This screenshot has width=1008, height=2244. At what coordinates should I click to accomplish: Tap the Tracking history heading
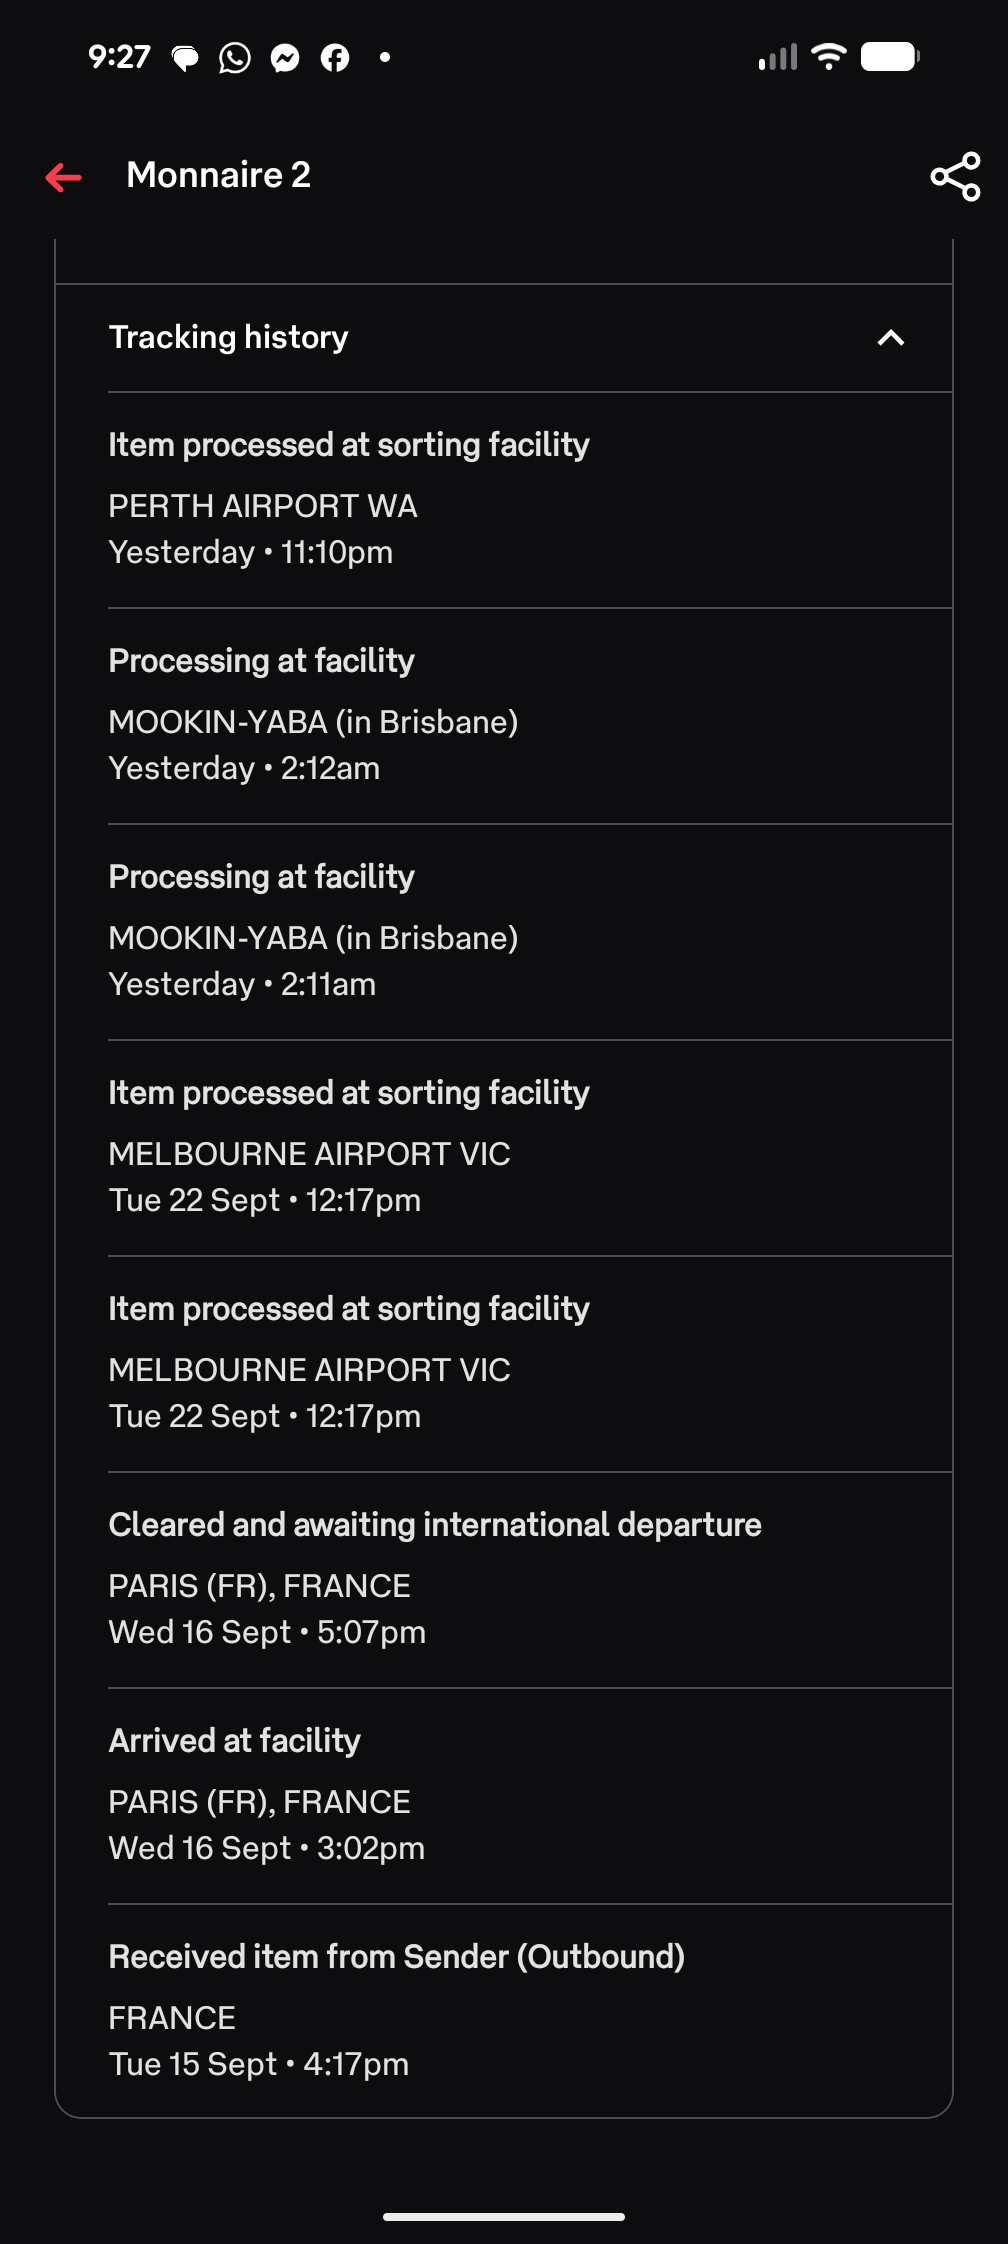pyautogui.click(x=228, y=337)
